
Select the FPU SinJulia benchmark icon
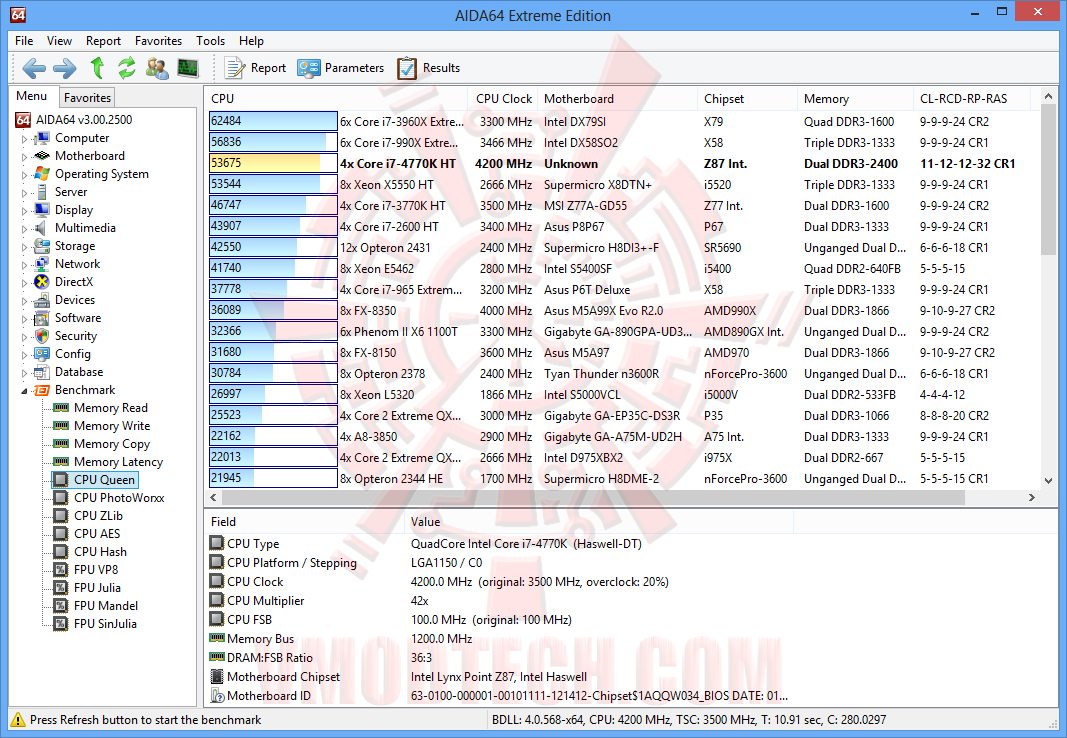coord(61,624)
